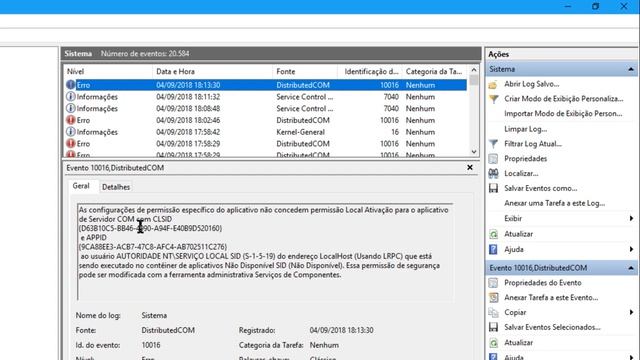Screen dimensions: 640x360
Task: Click the Propriedades do Evento icon
Action: (493, 282)
